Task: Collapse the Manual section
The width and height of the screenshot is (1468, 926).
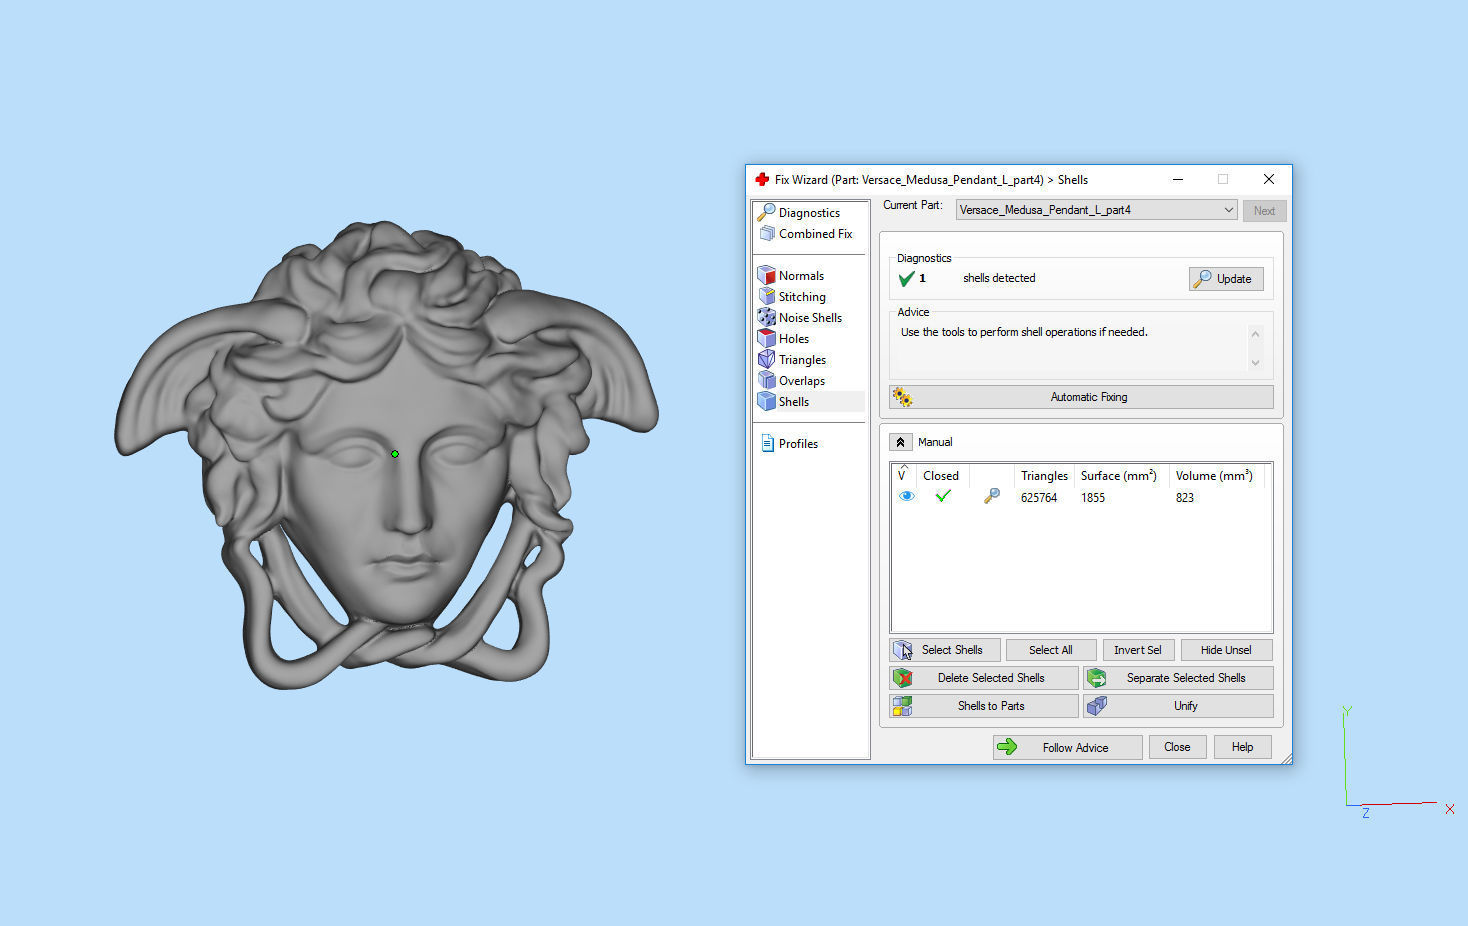Action: [x=900, y=442]
